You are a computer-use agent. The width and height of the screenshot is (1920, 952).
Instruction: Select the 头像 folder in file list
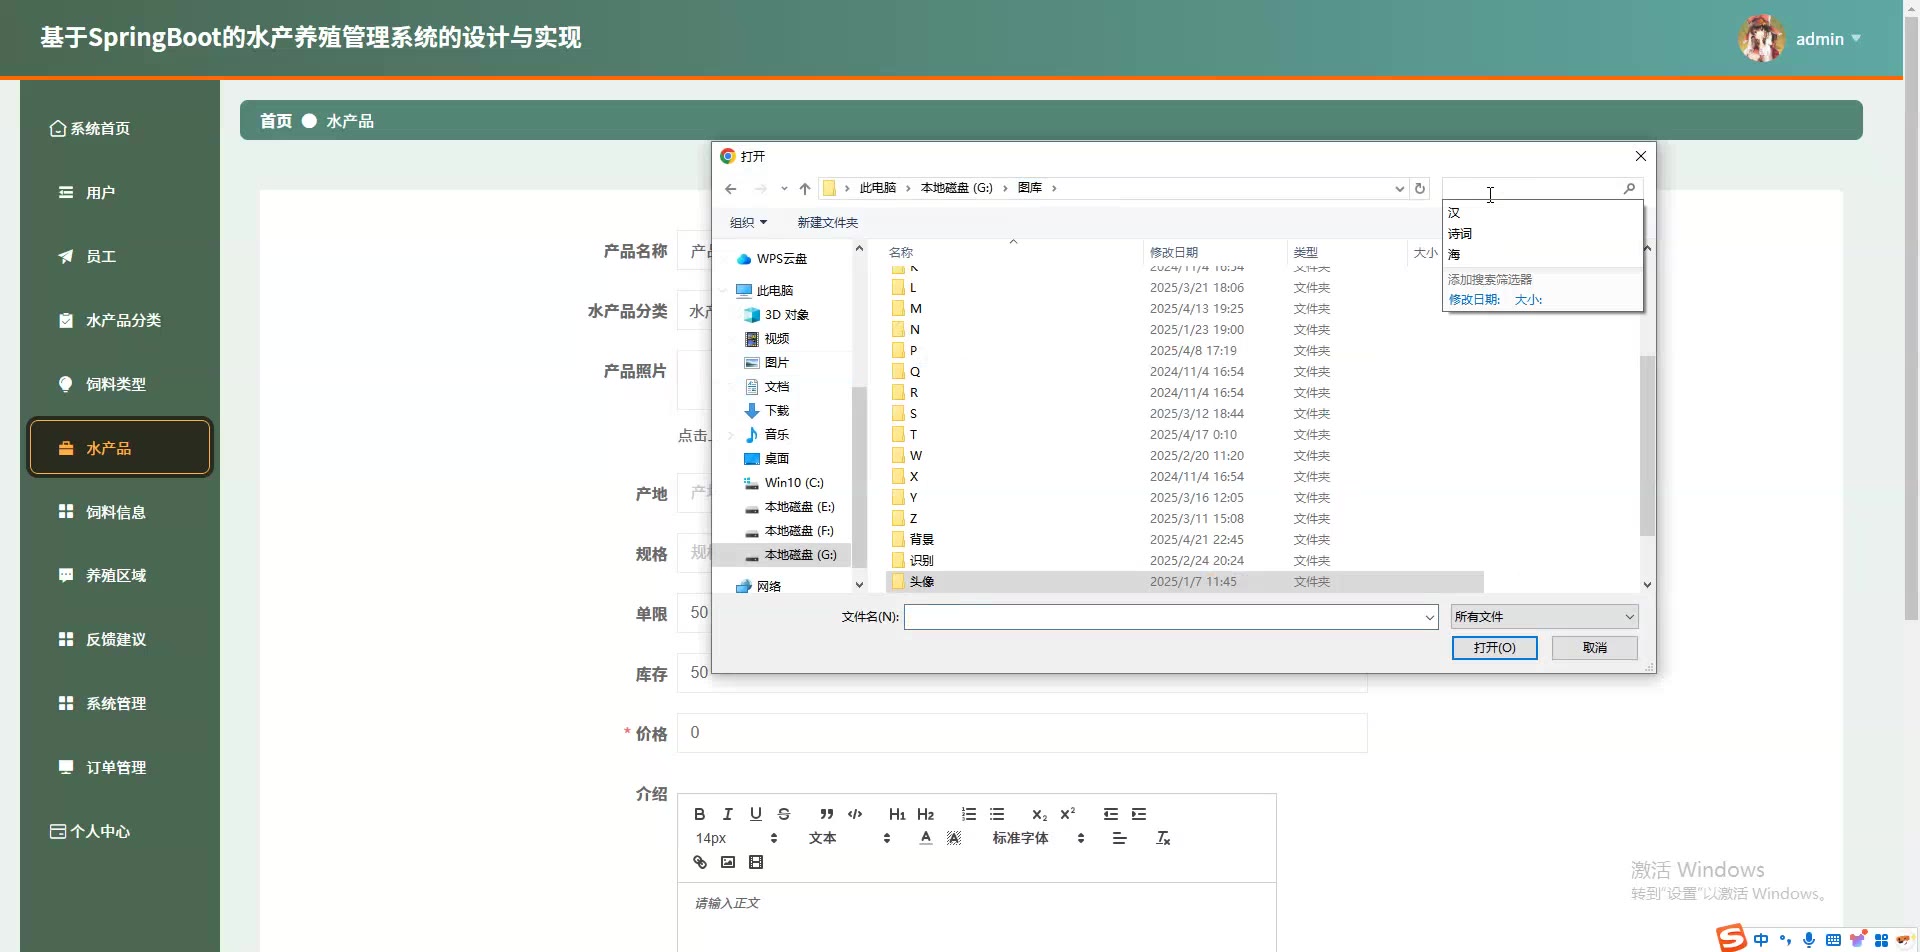point(921,582)
